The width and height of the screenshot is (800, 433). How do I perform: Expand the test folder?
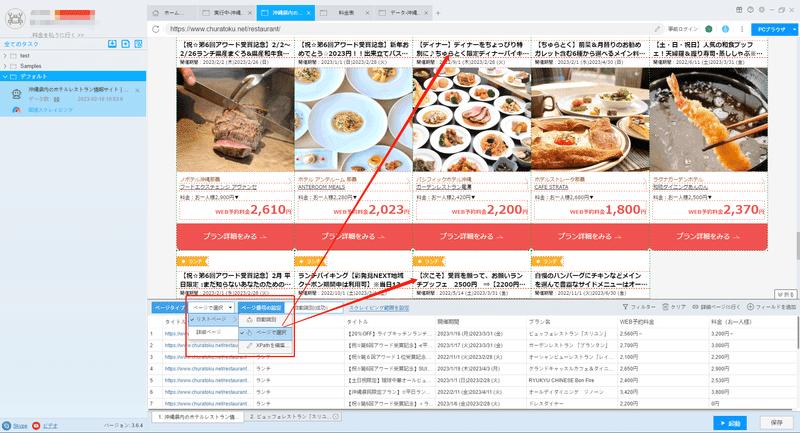tap(5, 56)
